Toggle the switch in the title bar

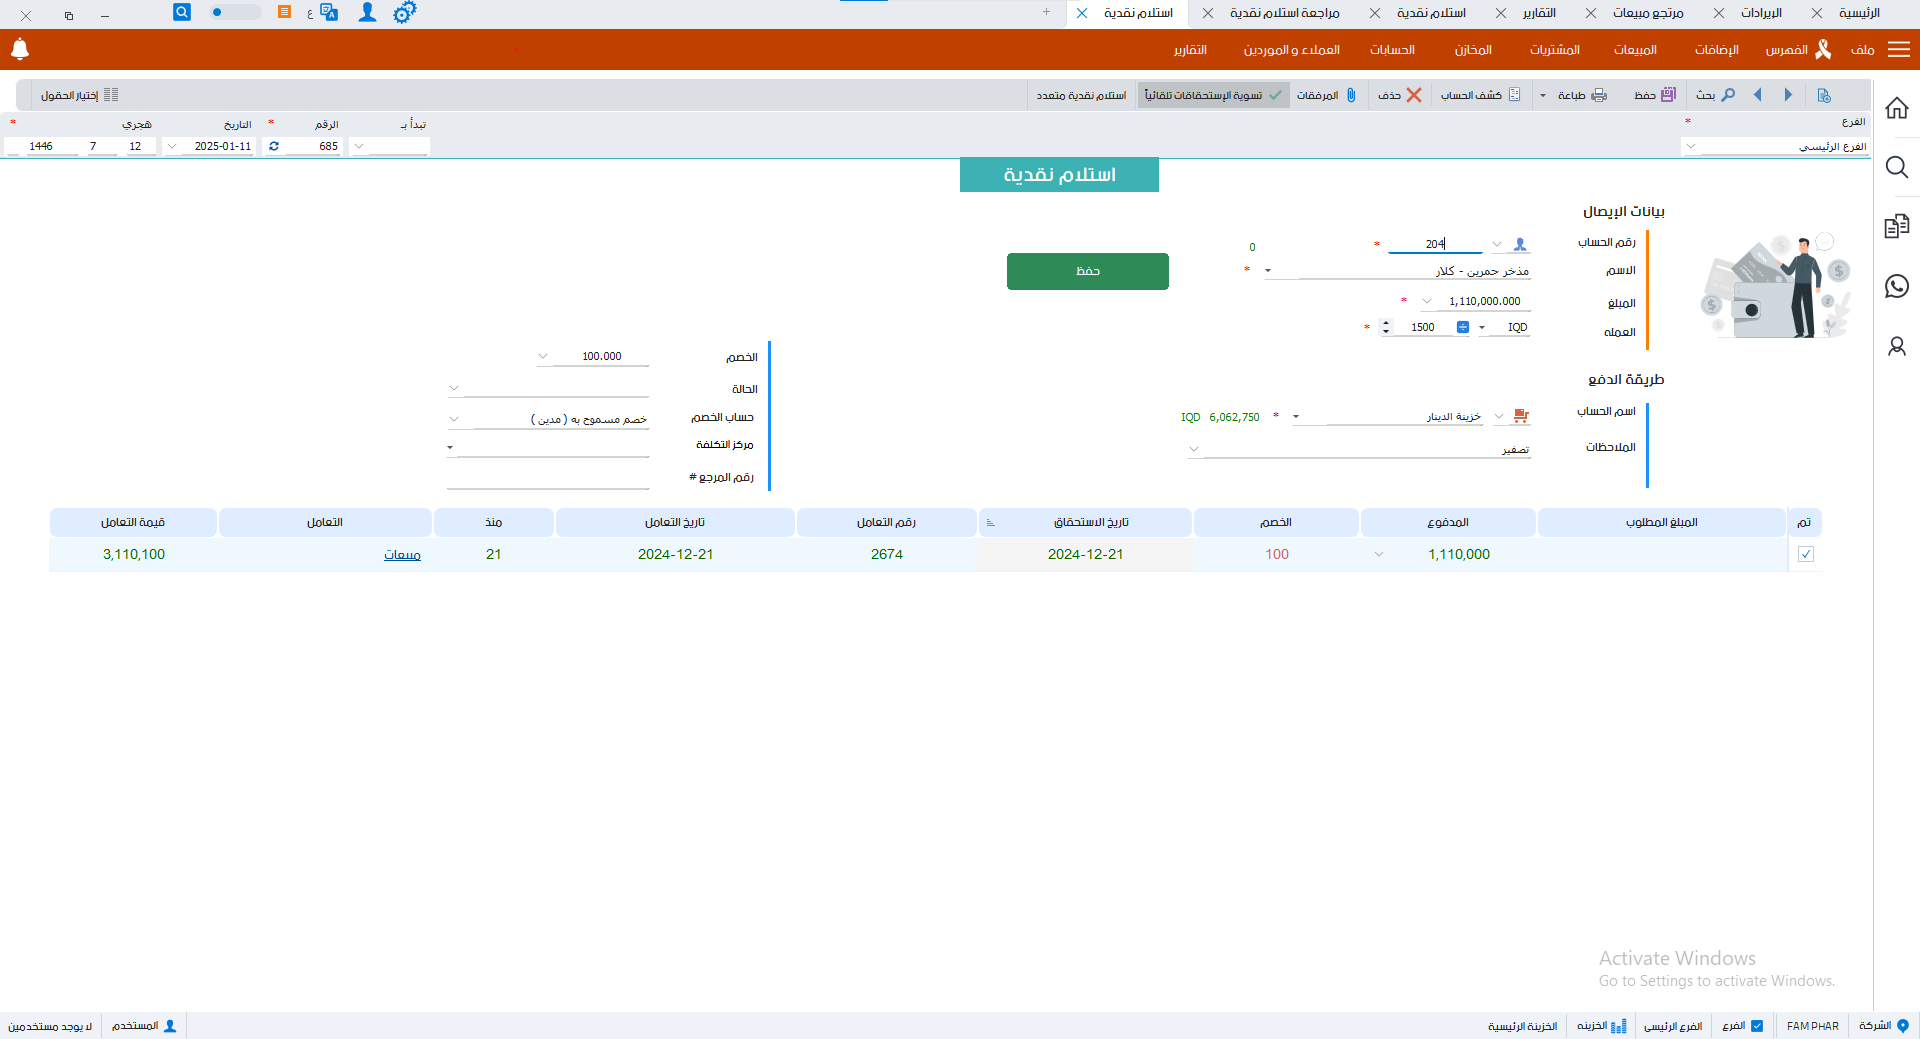(x=234, y=13)
